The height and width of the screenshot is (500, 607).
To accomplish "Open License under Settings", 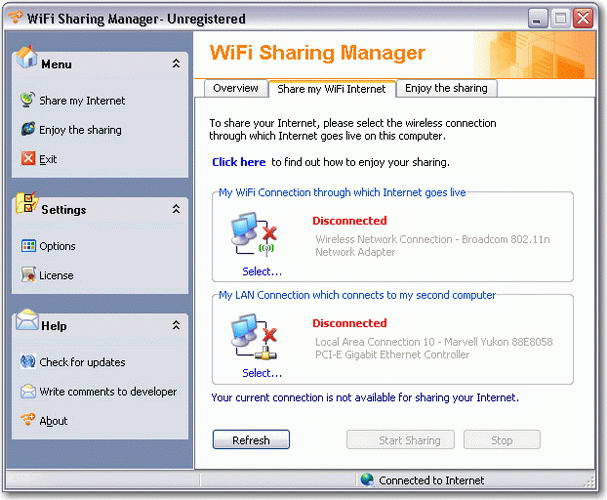I will [x=56, y=275].
